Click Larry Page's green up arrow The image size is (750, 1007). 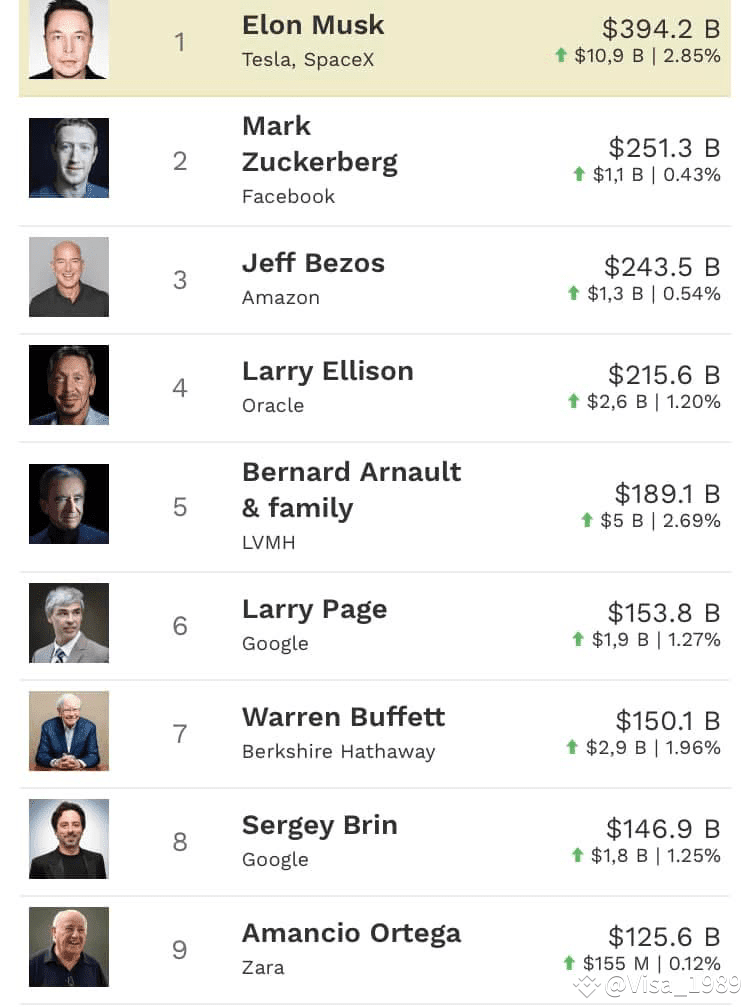[578, 639]
